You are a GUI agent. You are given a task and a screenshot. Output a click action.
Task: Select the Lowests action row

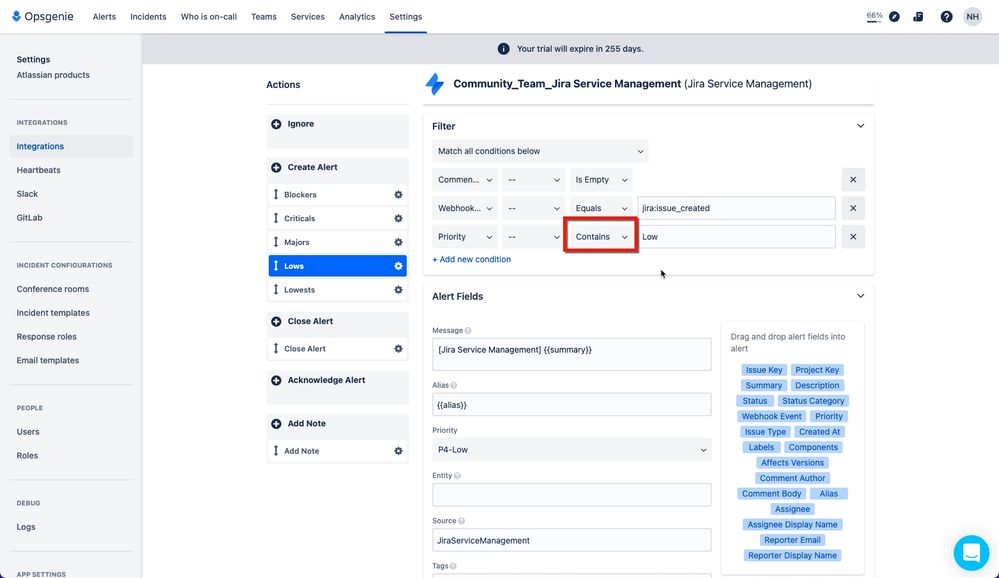[338, 290]
